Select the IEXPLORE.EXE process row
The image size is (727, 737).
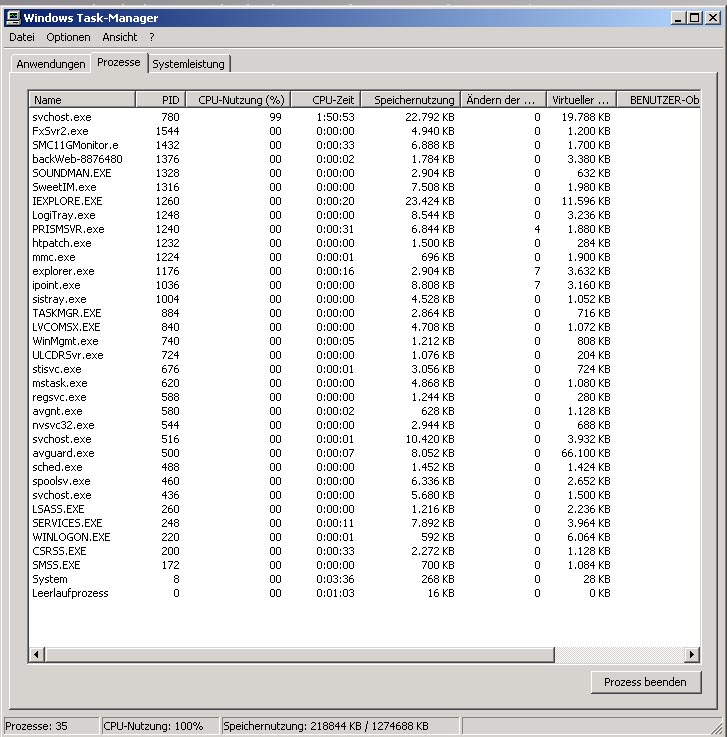click(x=67, y=201)
